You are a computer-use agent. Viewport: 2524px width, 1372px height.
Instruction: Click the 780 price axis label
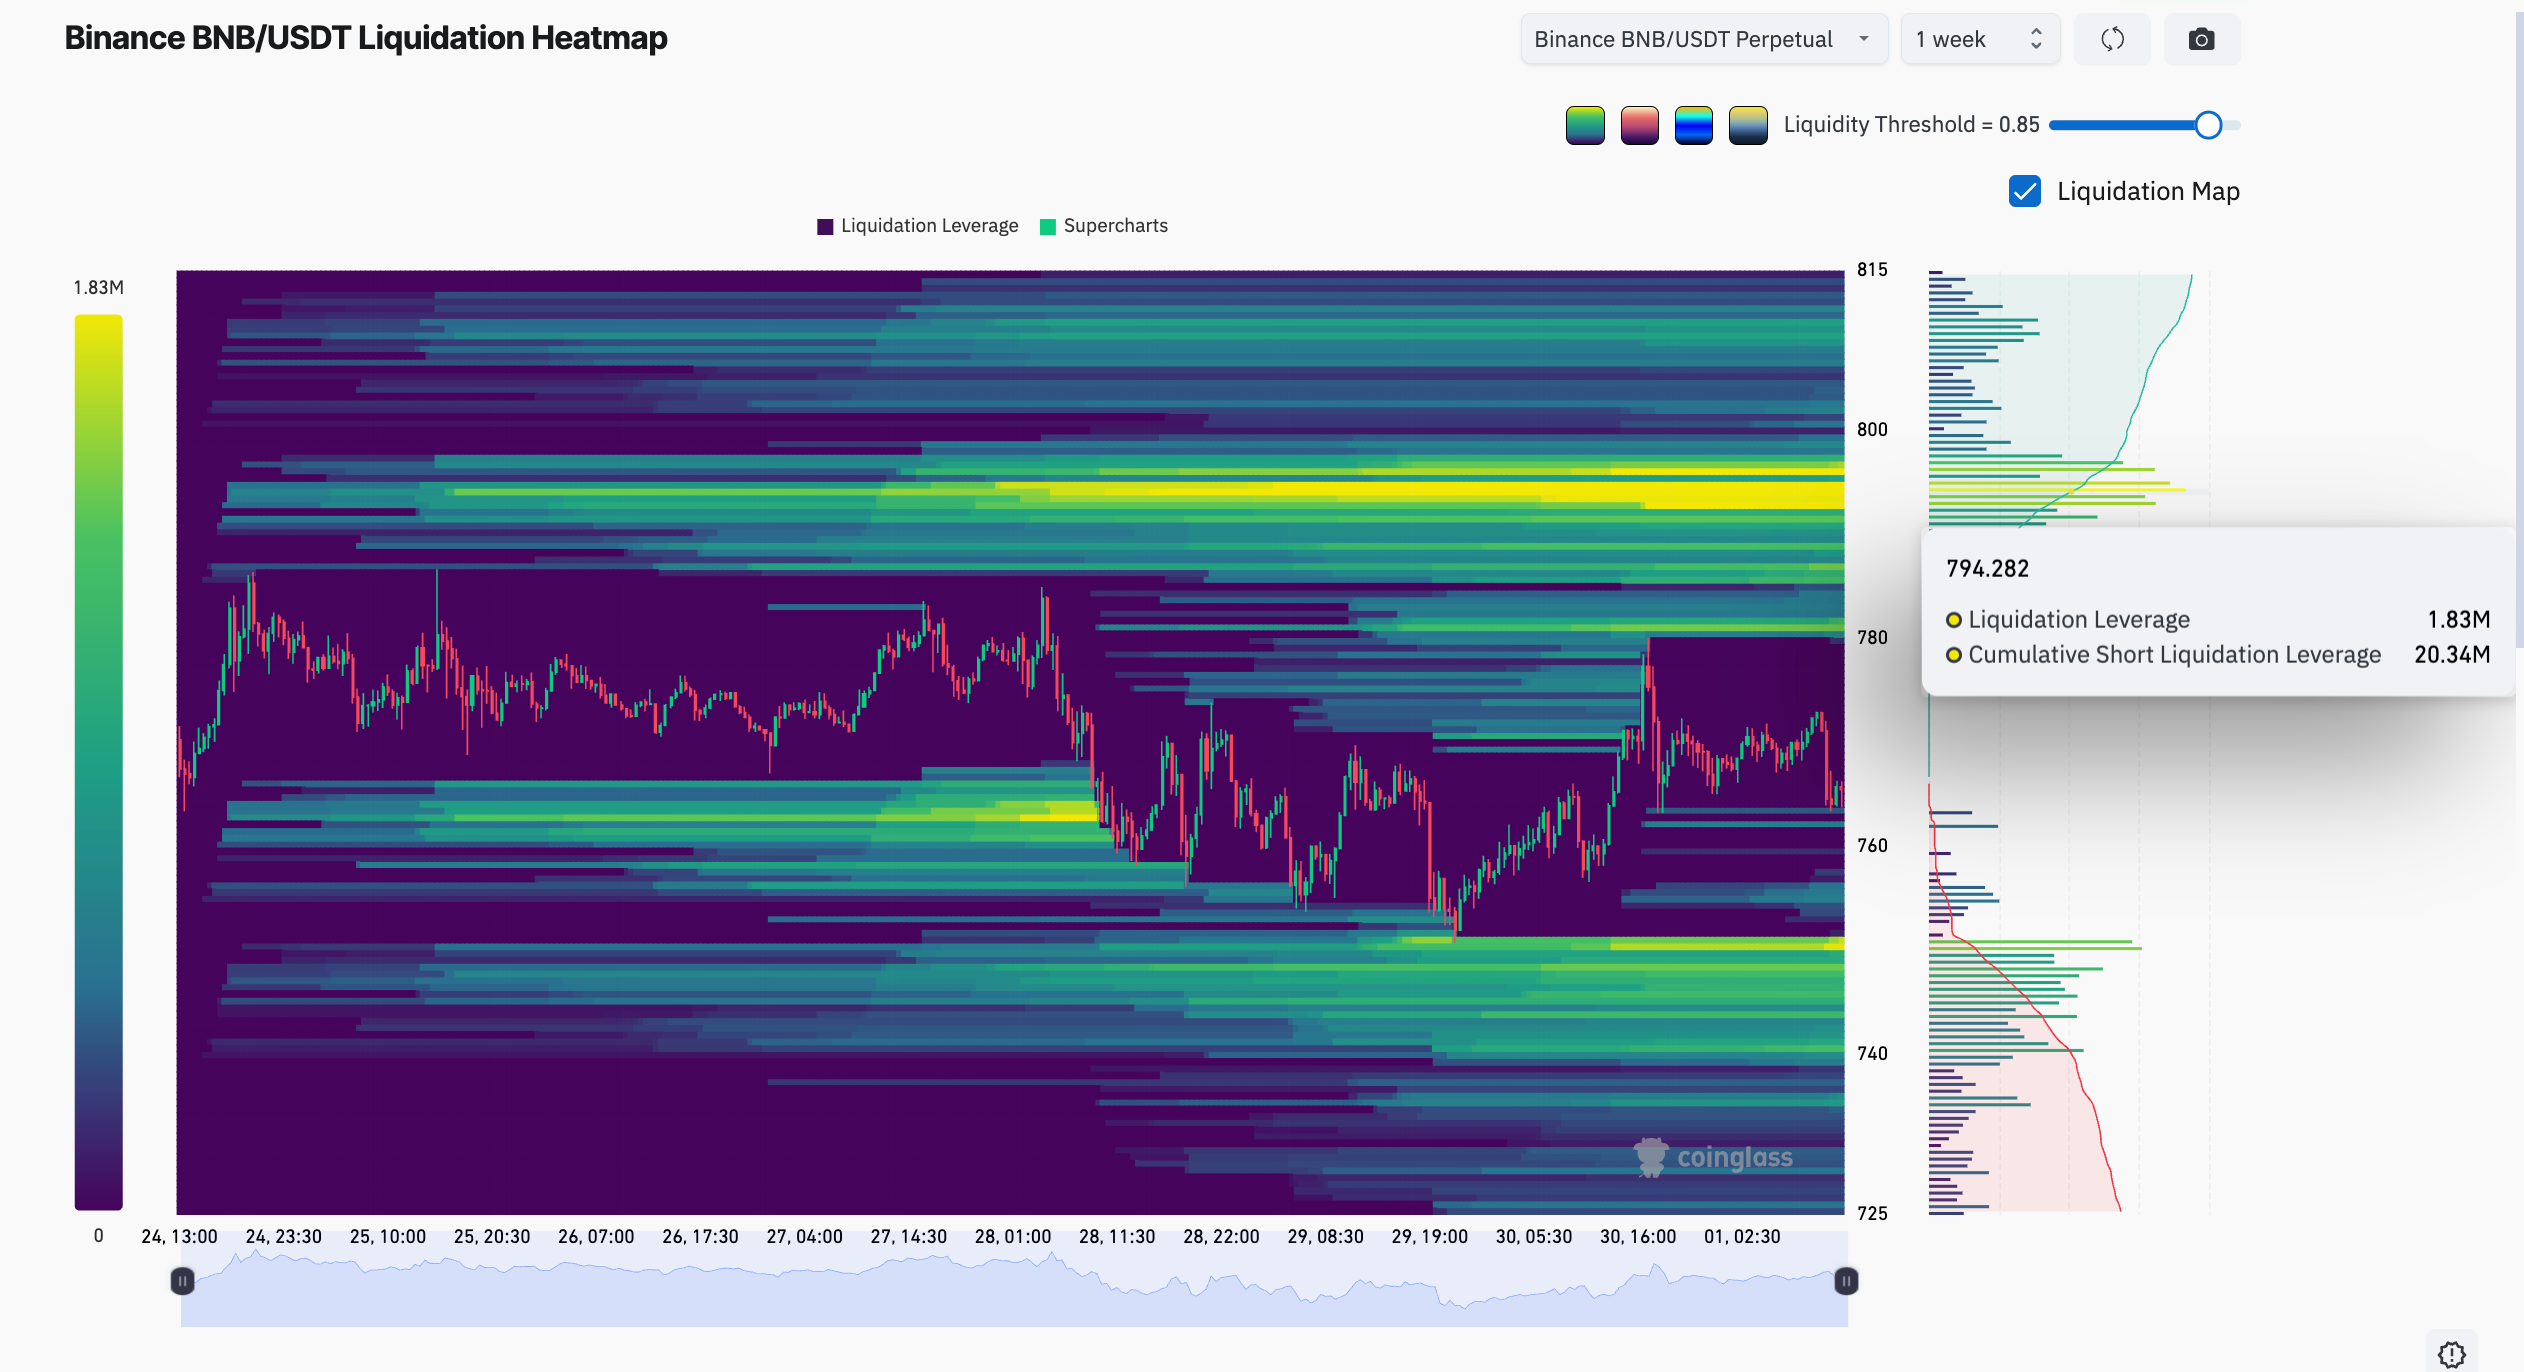click(1872, 638)
